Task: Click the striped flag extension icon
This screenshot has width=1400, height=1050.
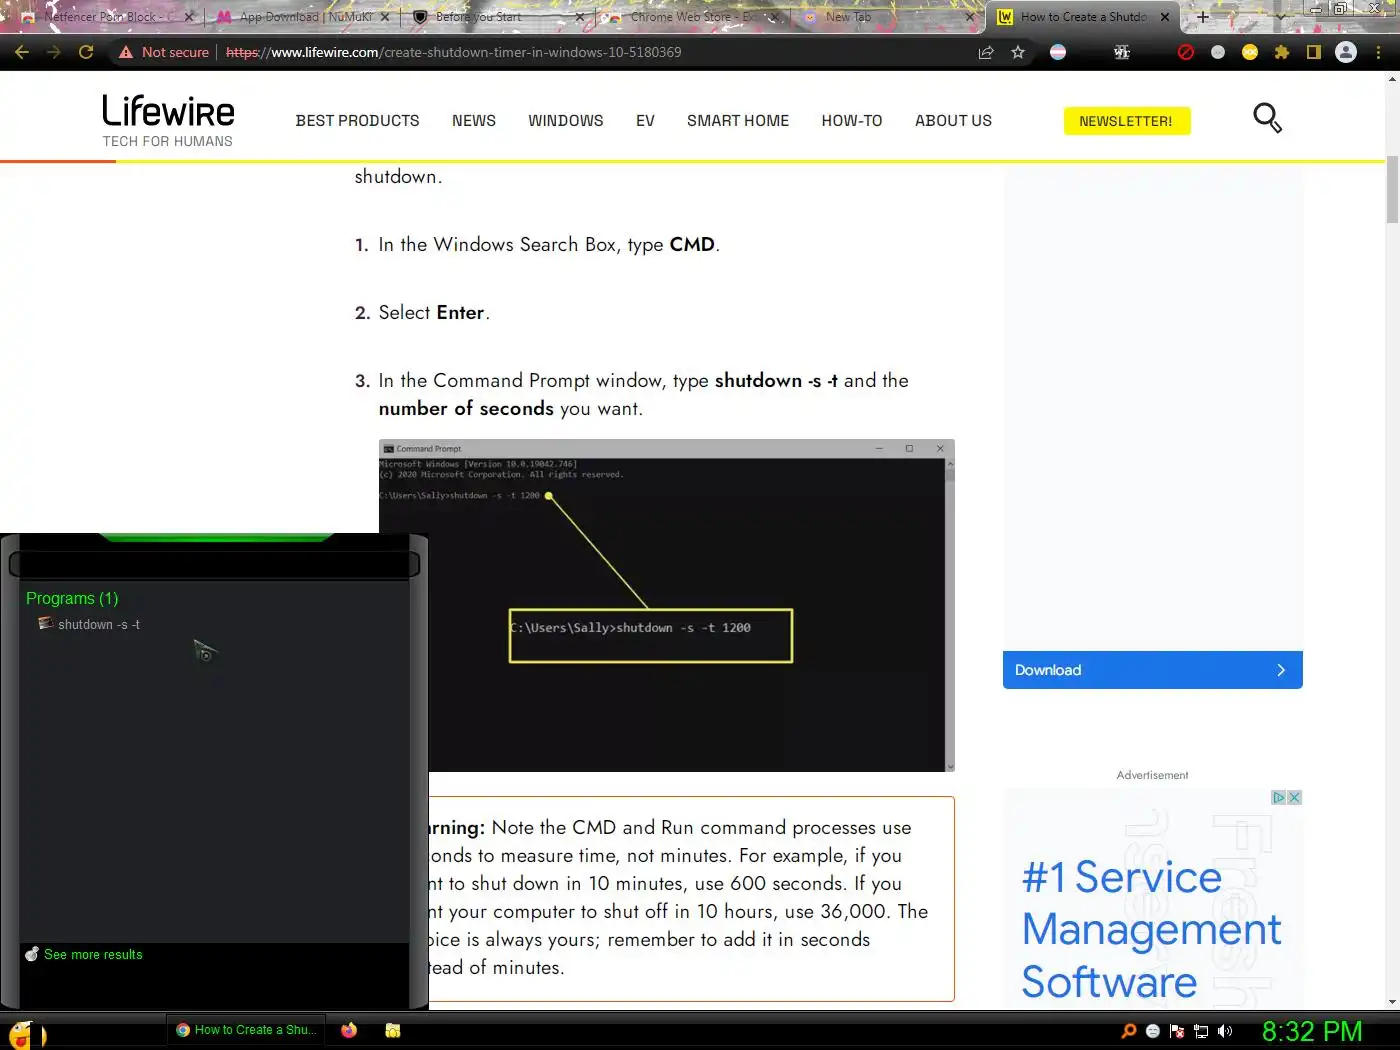Action: (1058, 52)
